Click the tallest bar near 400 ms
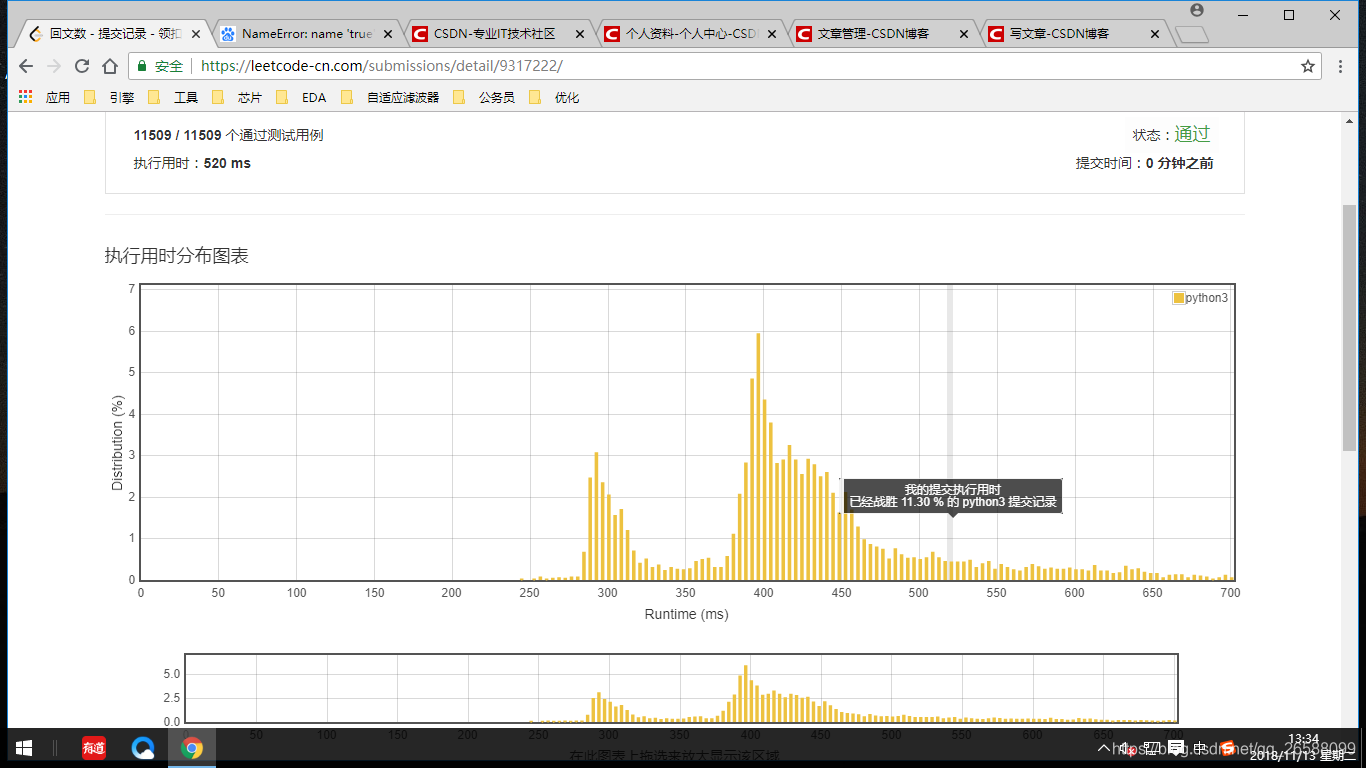The image size is (1366, 768). [758, 456]
